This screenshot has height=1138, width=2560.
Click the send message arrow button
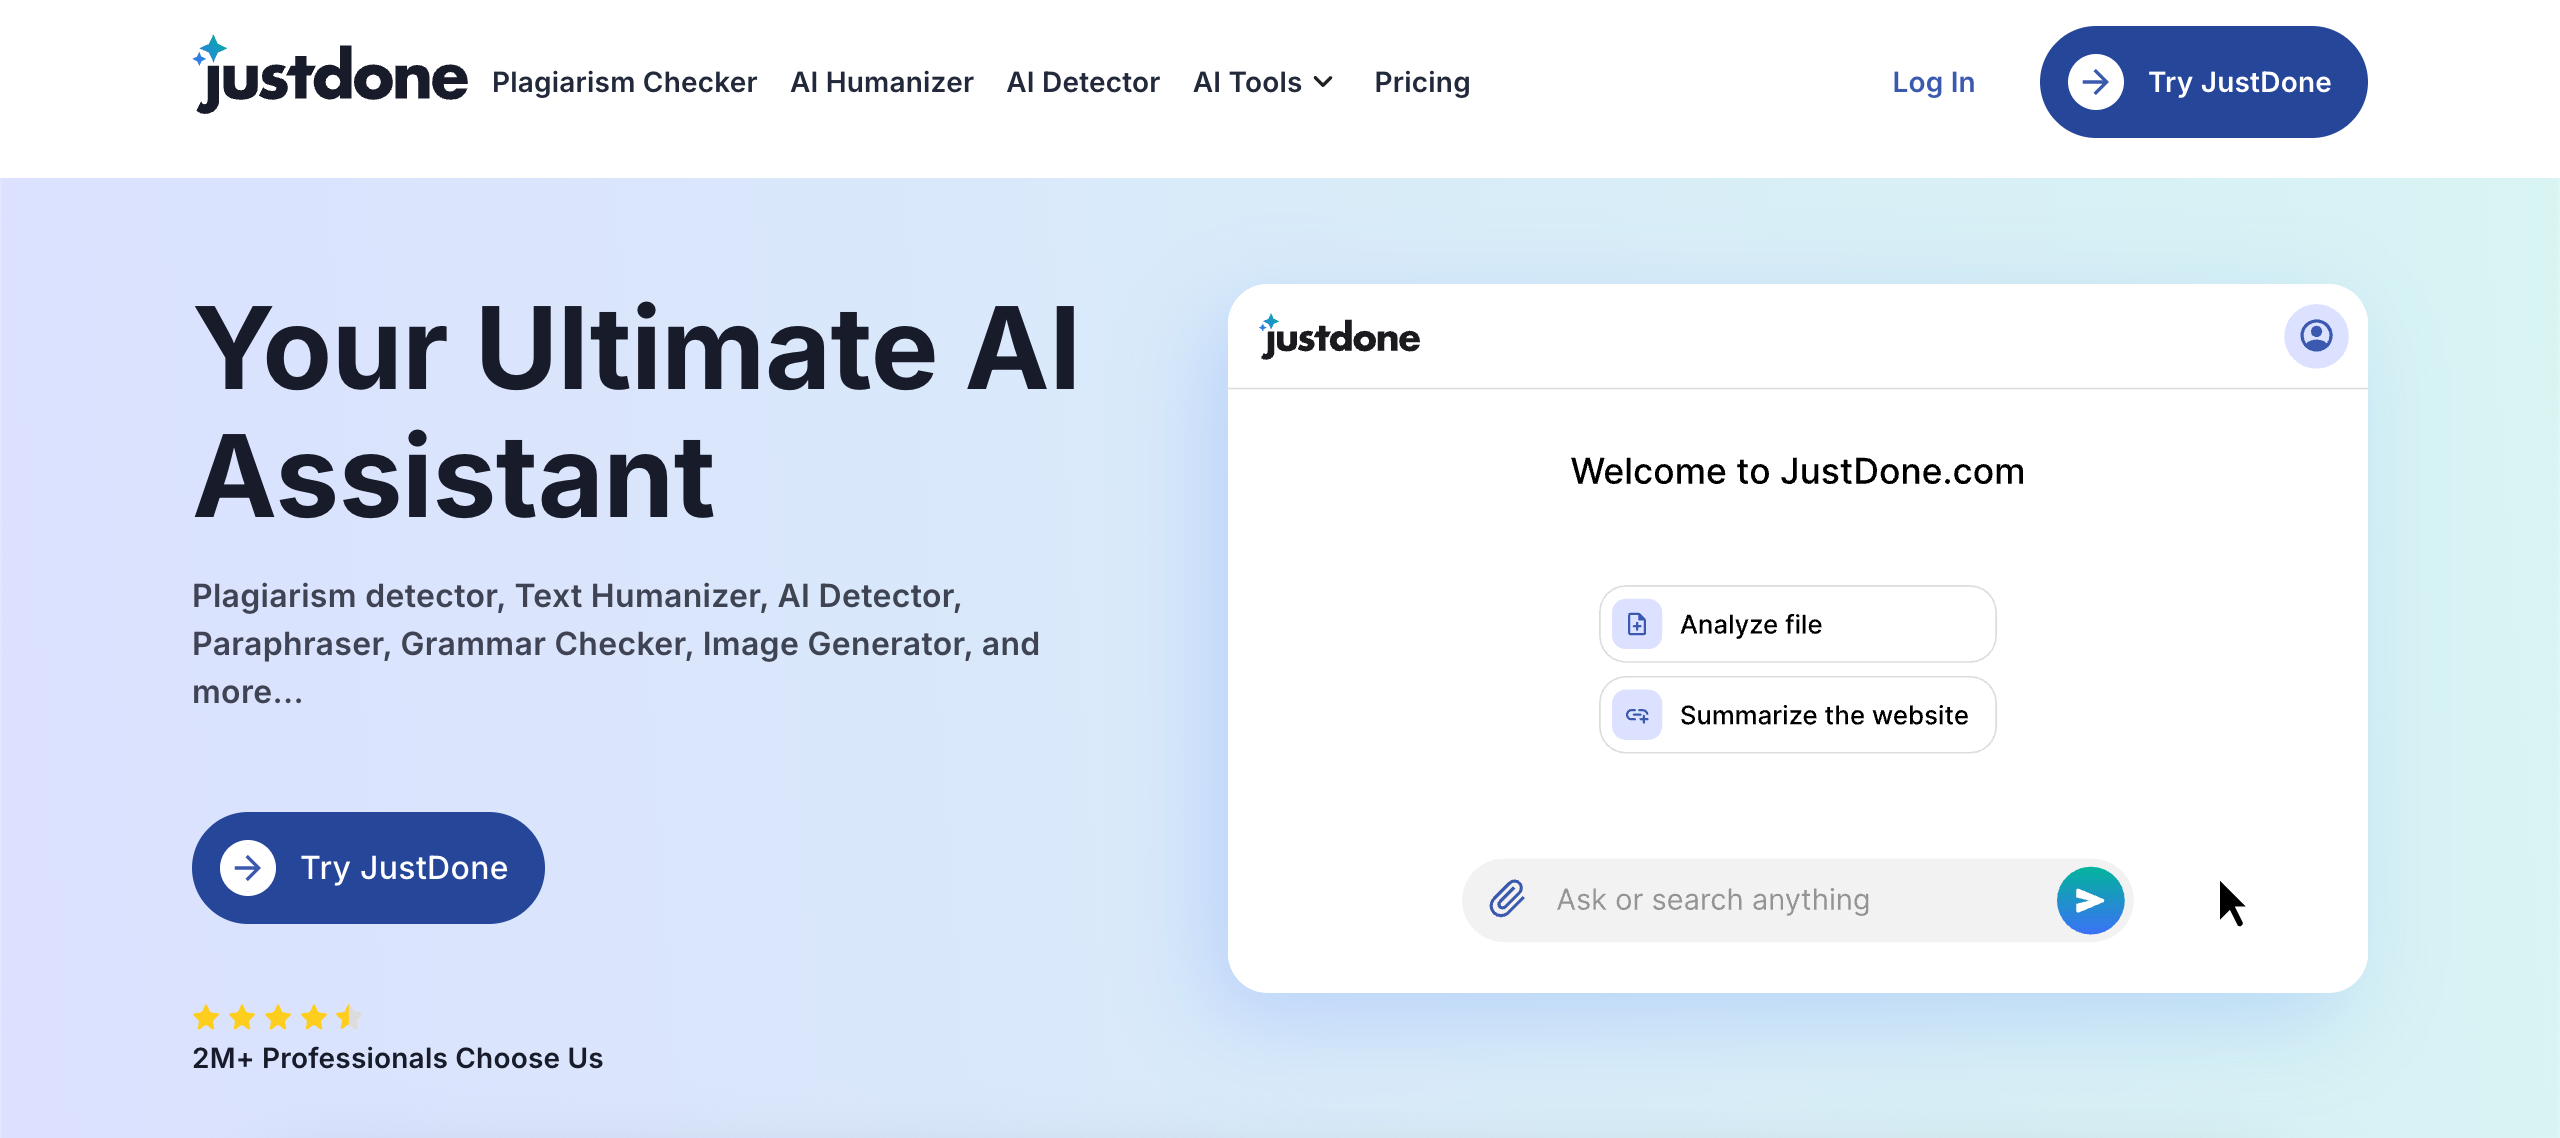click(2090, 900)
